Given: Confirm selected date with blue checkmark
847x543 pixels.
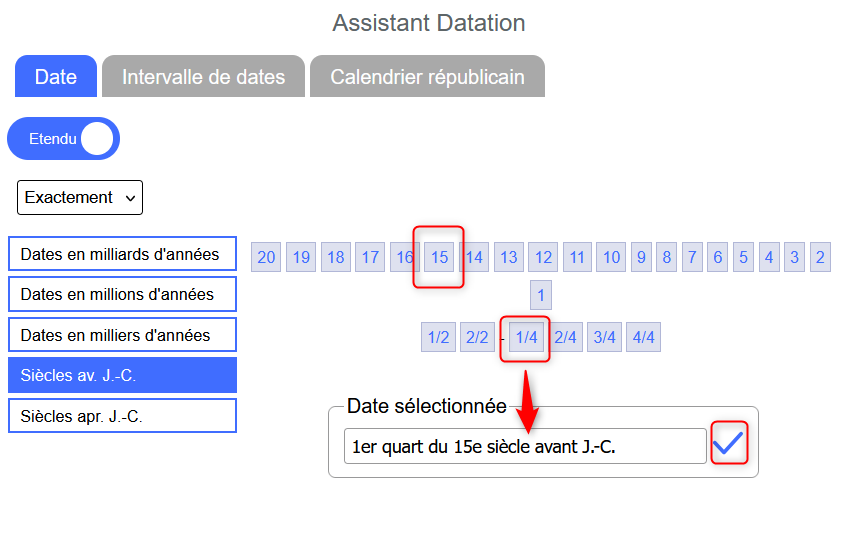Looking at the screenshot, I should (728, 444).
